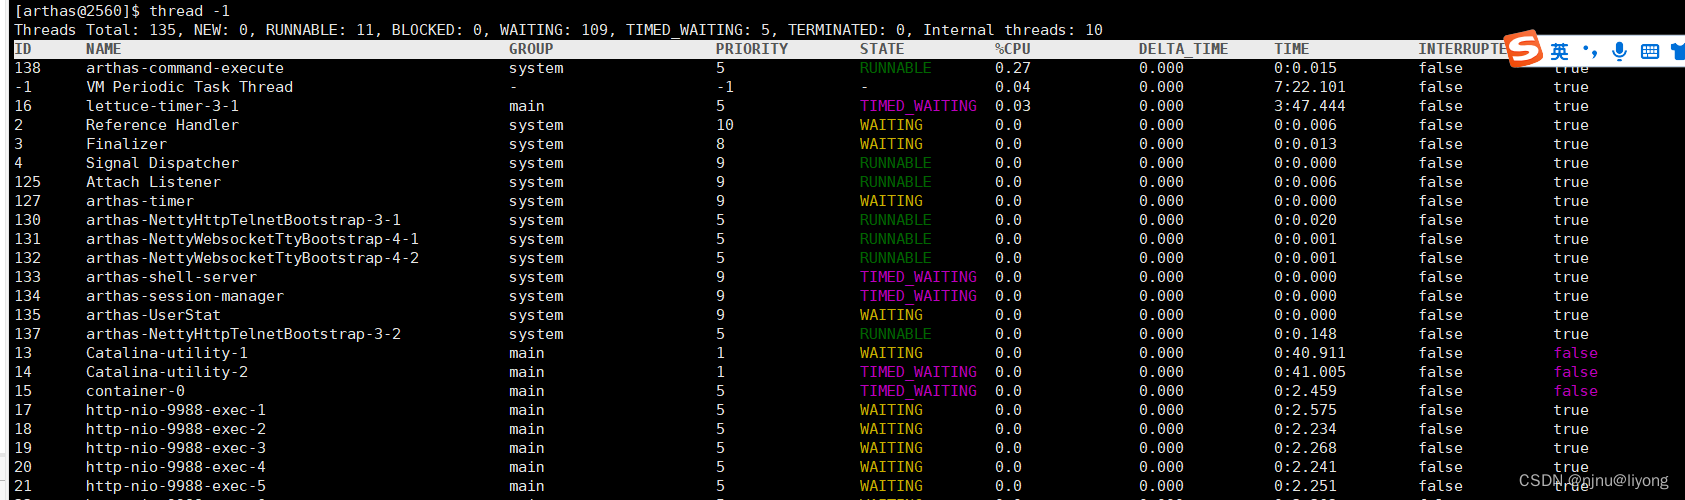1685x500 pixels.
Task: Start Sogou voice input microphone
Action: click(x=1620, y=52)
